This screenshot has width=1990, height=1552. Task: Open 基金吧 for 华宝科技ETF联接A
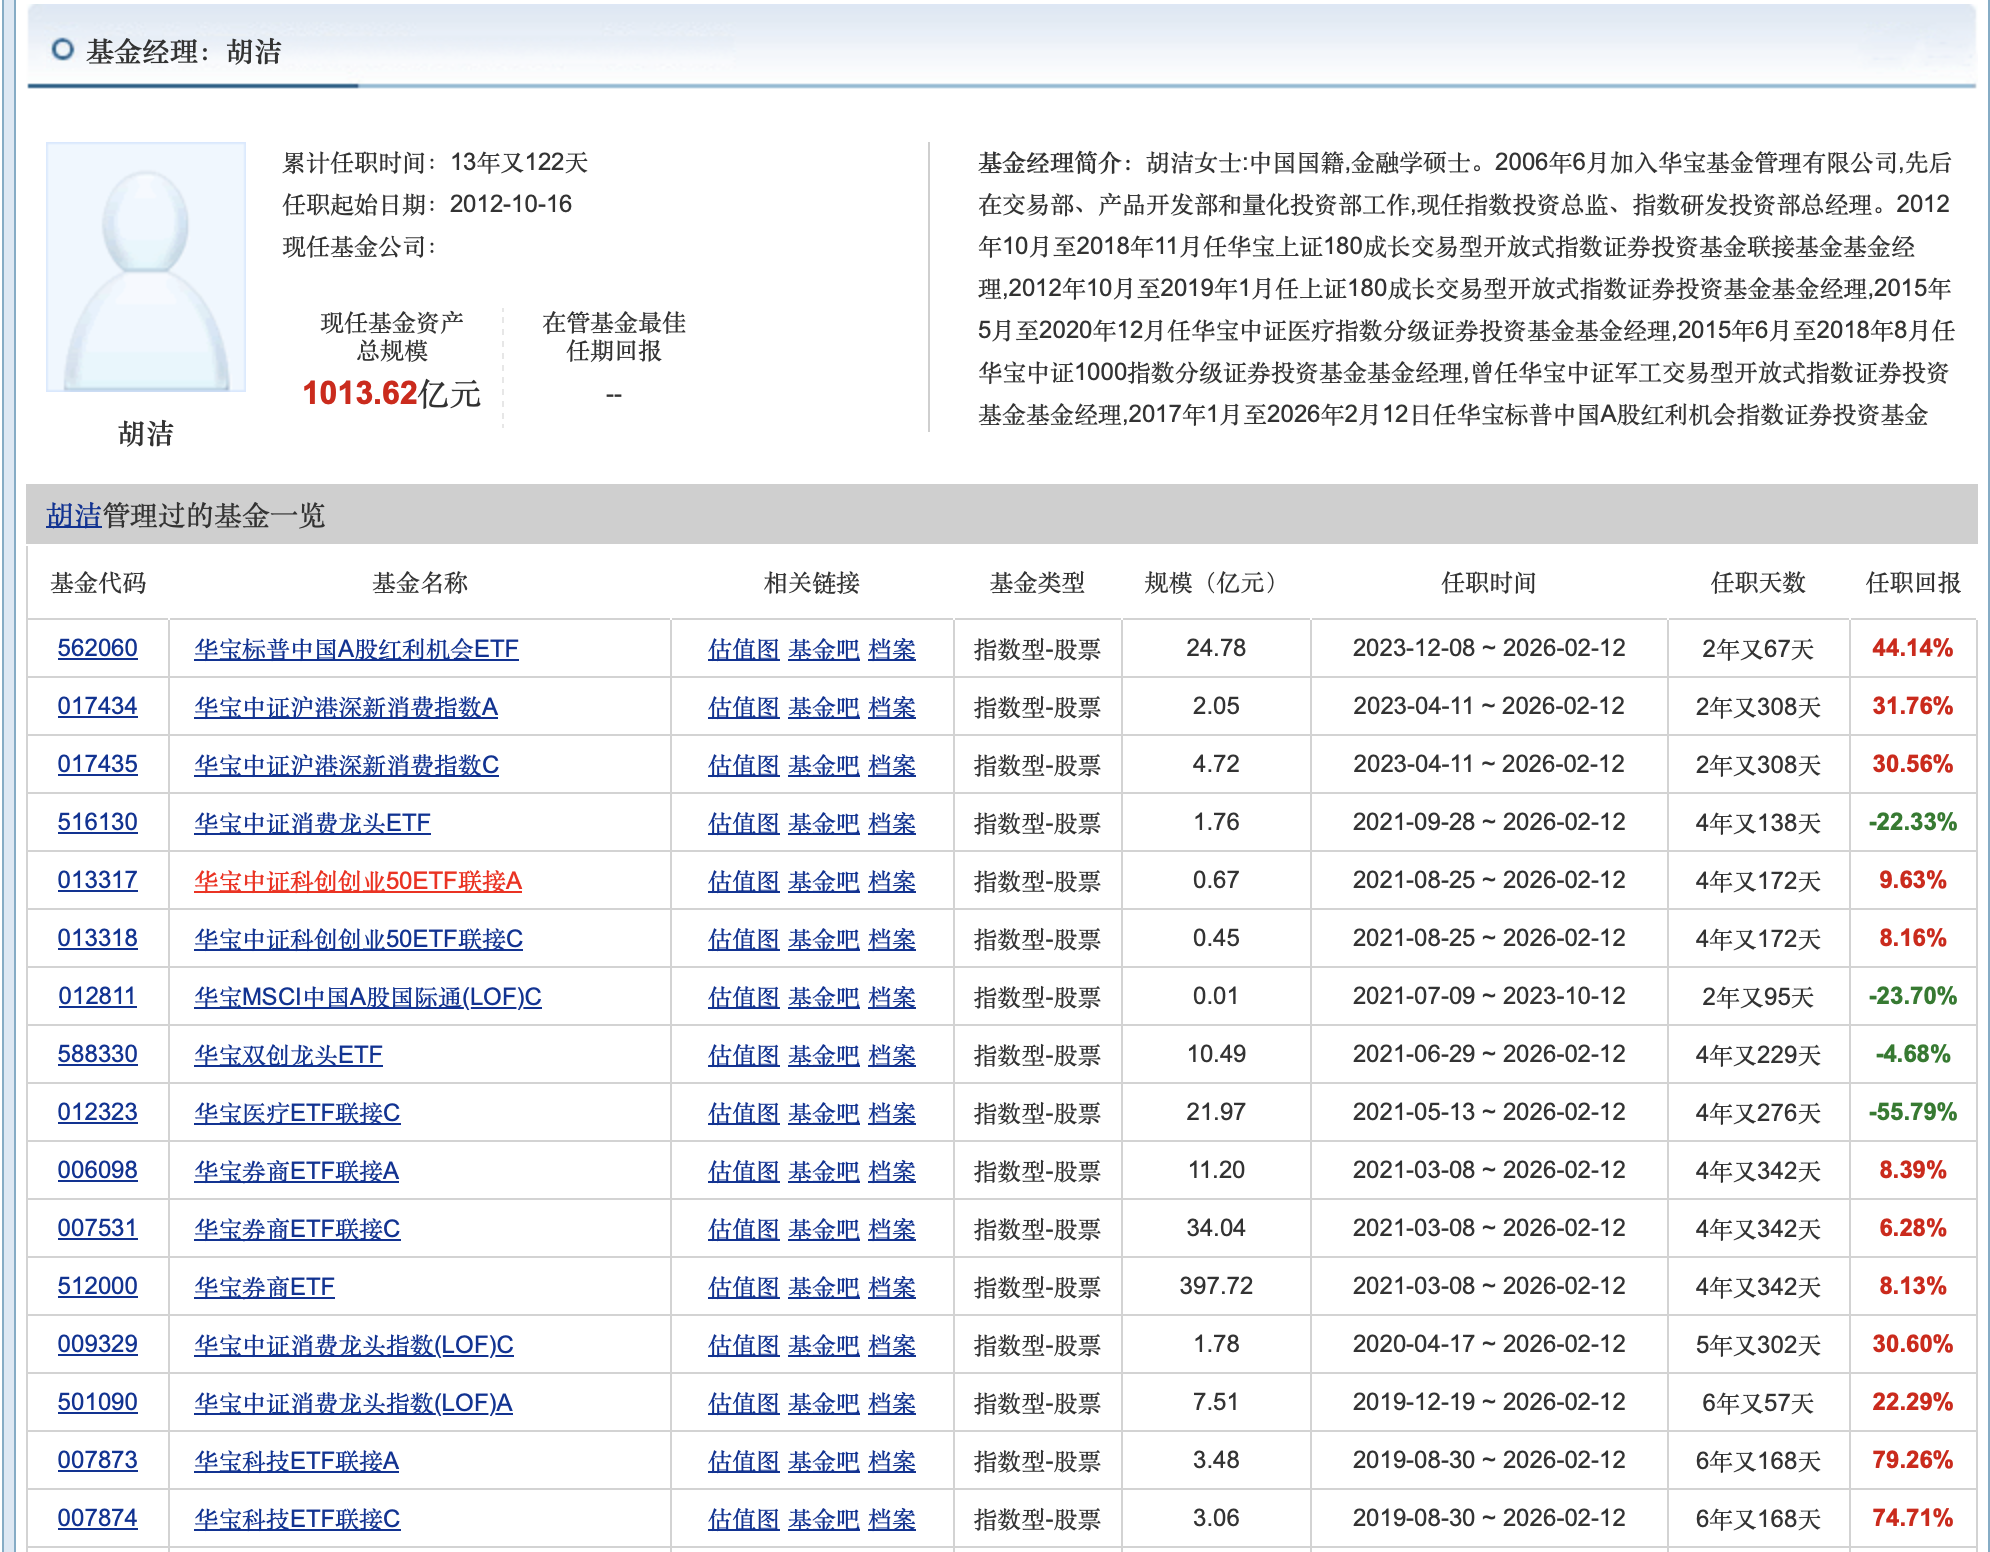(823, 1461)
